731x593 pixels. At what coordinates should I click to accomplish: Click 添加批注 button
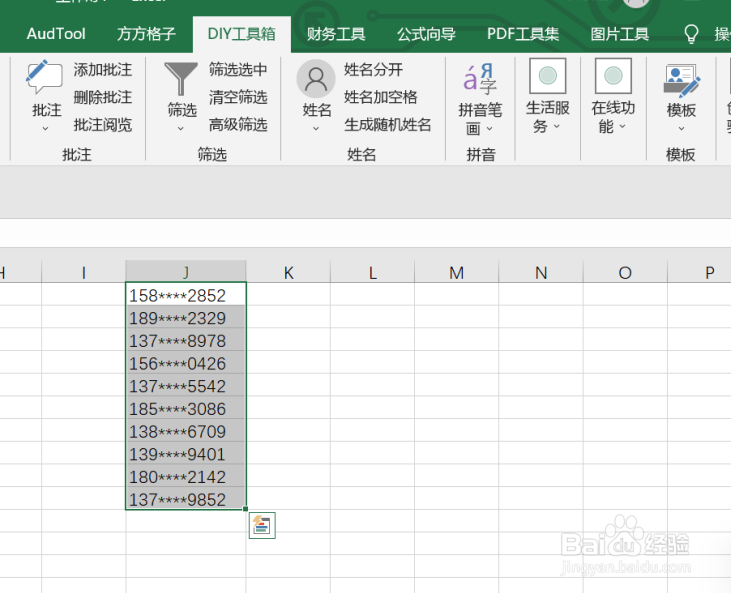[x=103, y=69]
